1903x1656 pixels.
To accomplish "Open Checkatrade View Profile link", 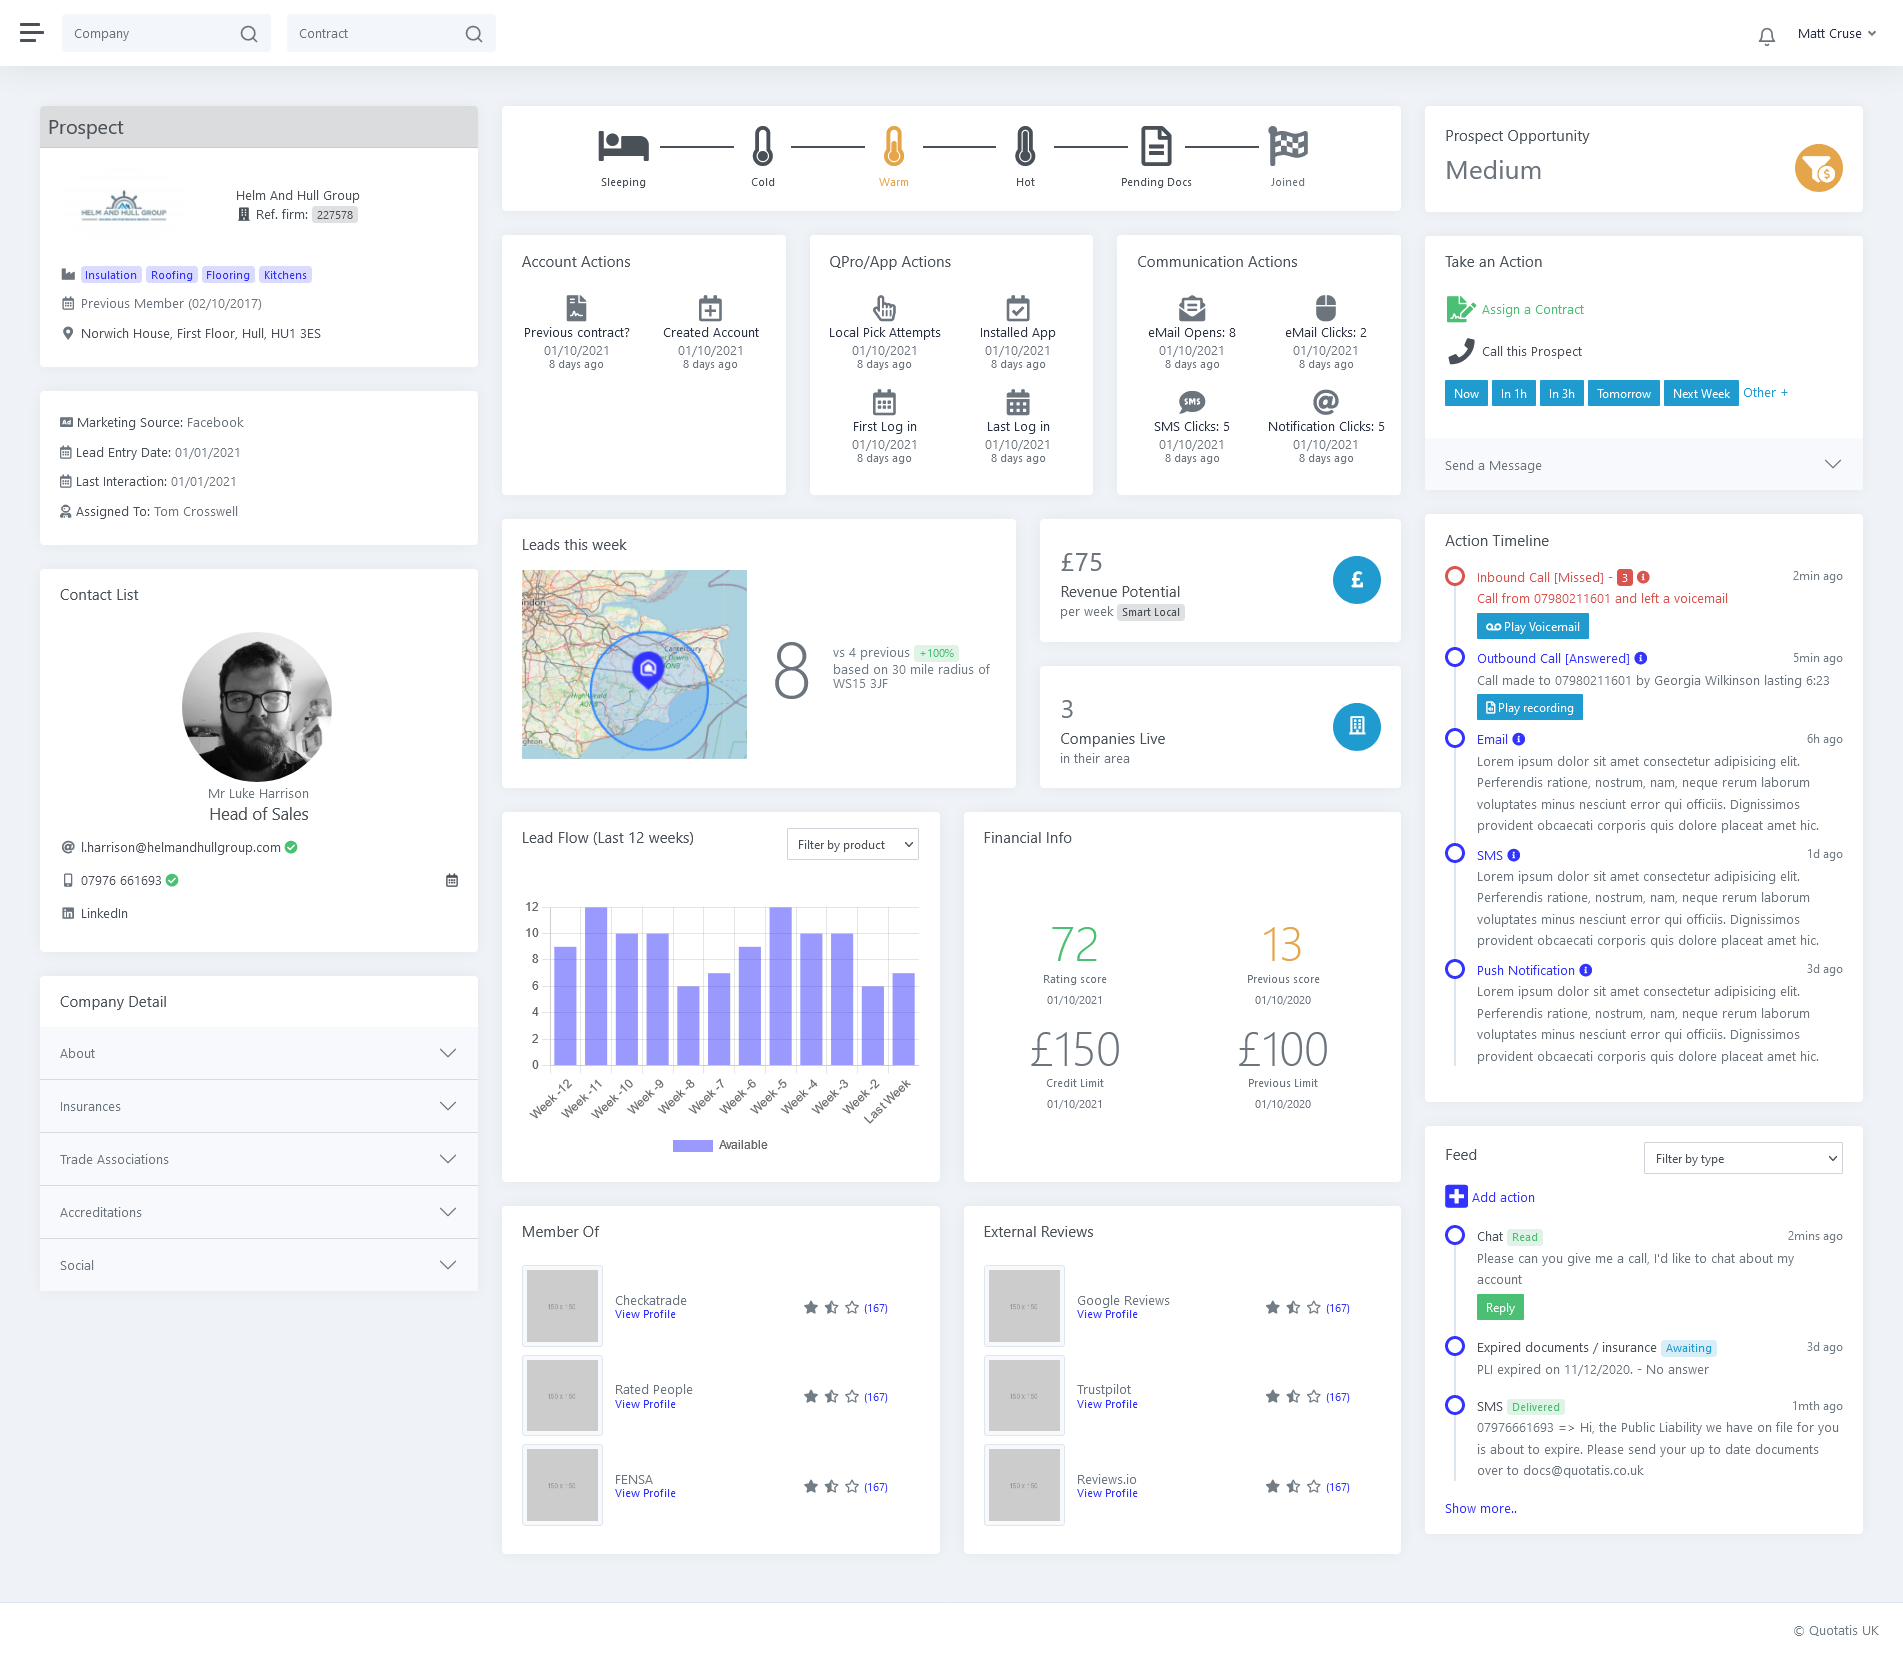I will [x=645, y=1315].
